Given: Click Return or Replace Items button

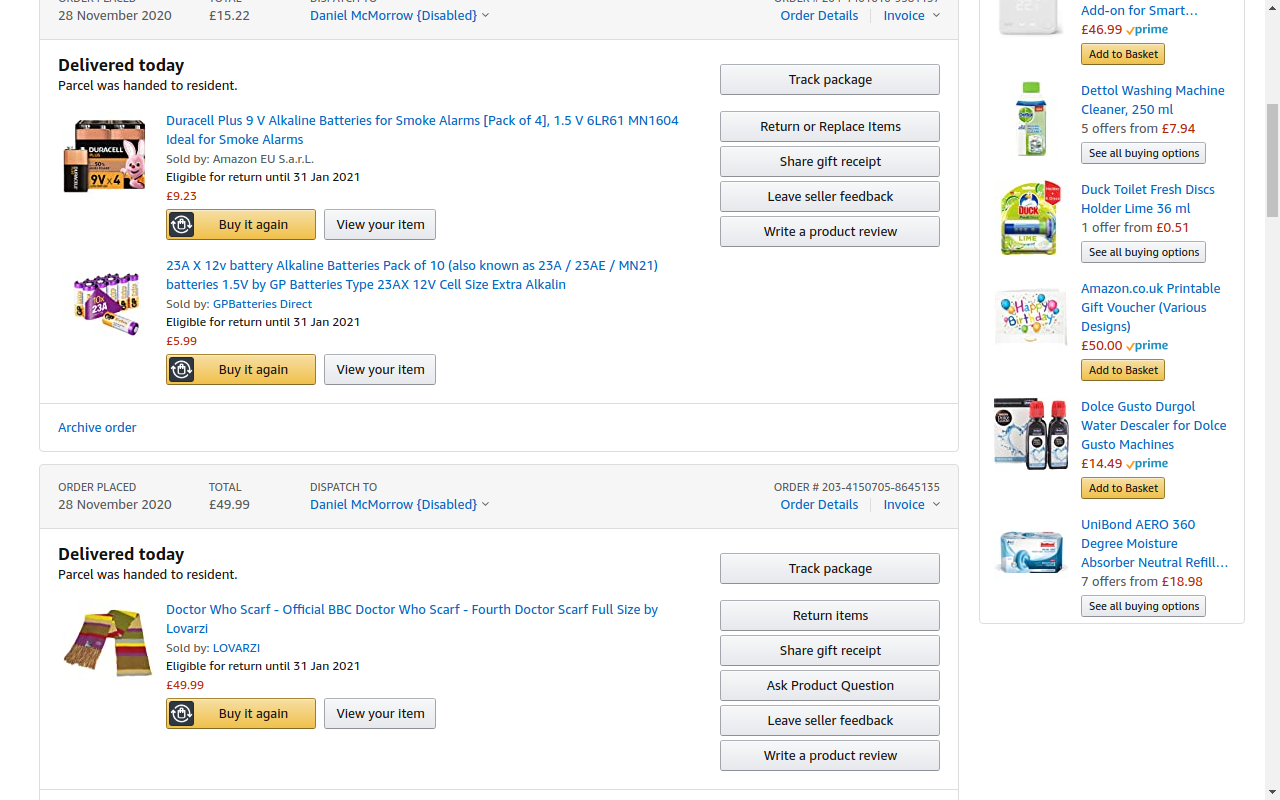Looking at the screenshot, I should [x=830, y=127].
